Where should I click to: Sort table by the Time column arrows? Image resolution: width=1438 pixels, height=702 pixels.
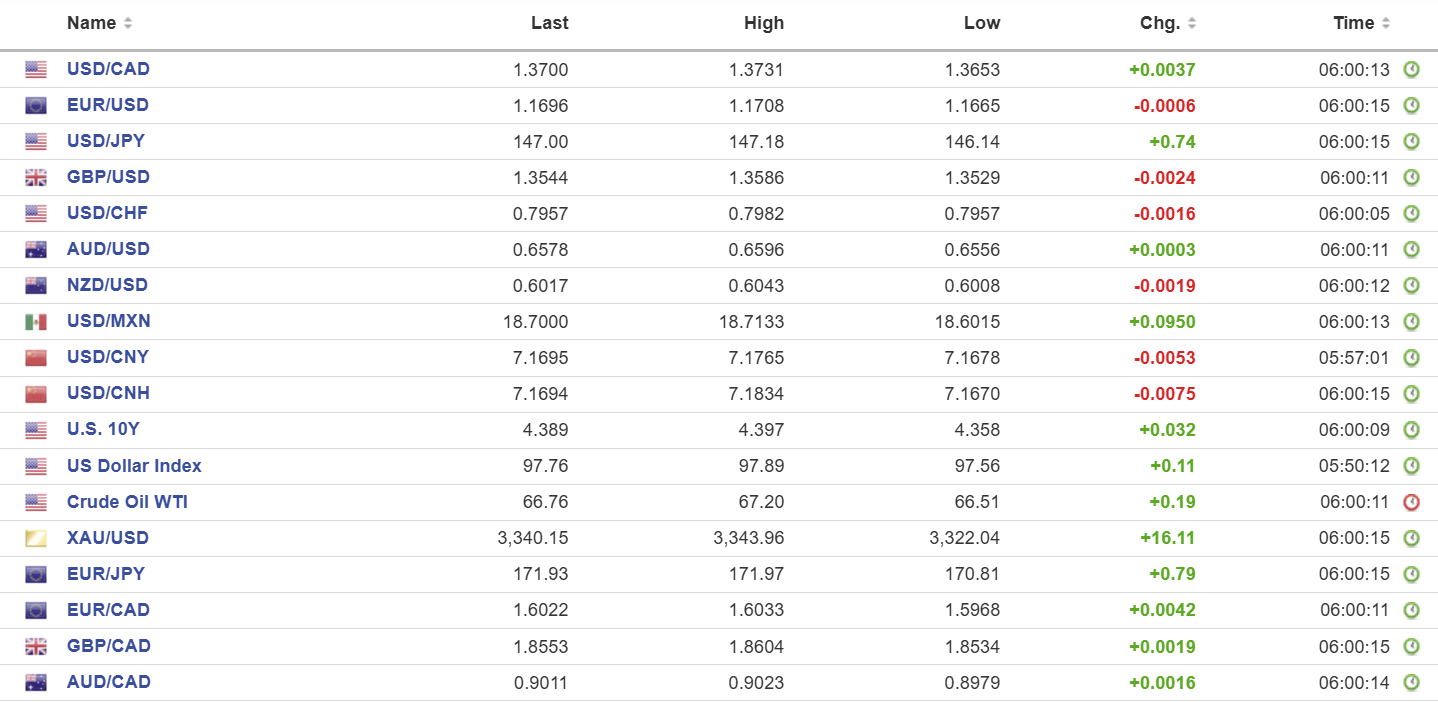pyautogui.click(x=1385, y=23)
